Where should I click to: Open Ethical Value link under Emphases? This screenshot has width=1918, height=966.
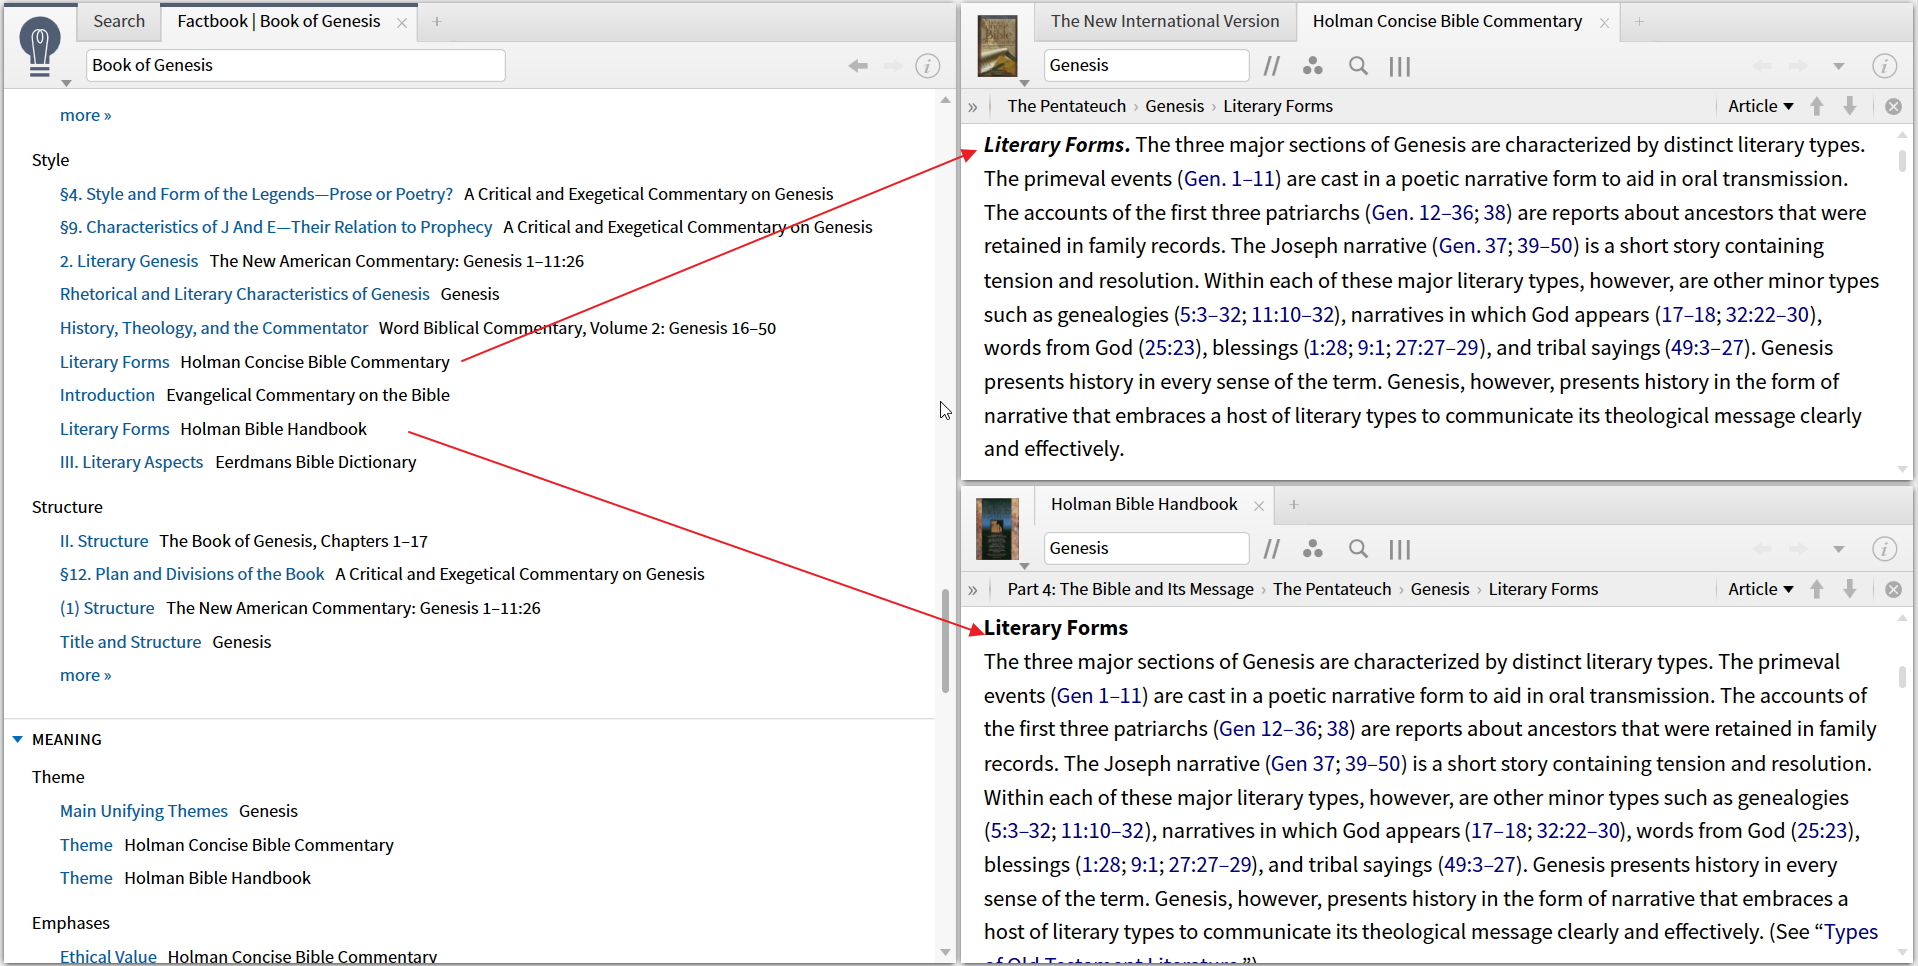tap(108, 957)
